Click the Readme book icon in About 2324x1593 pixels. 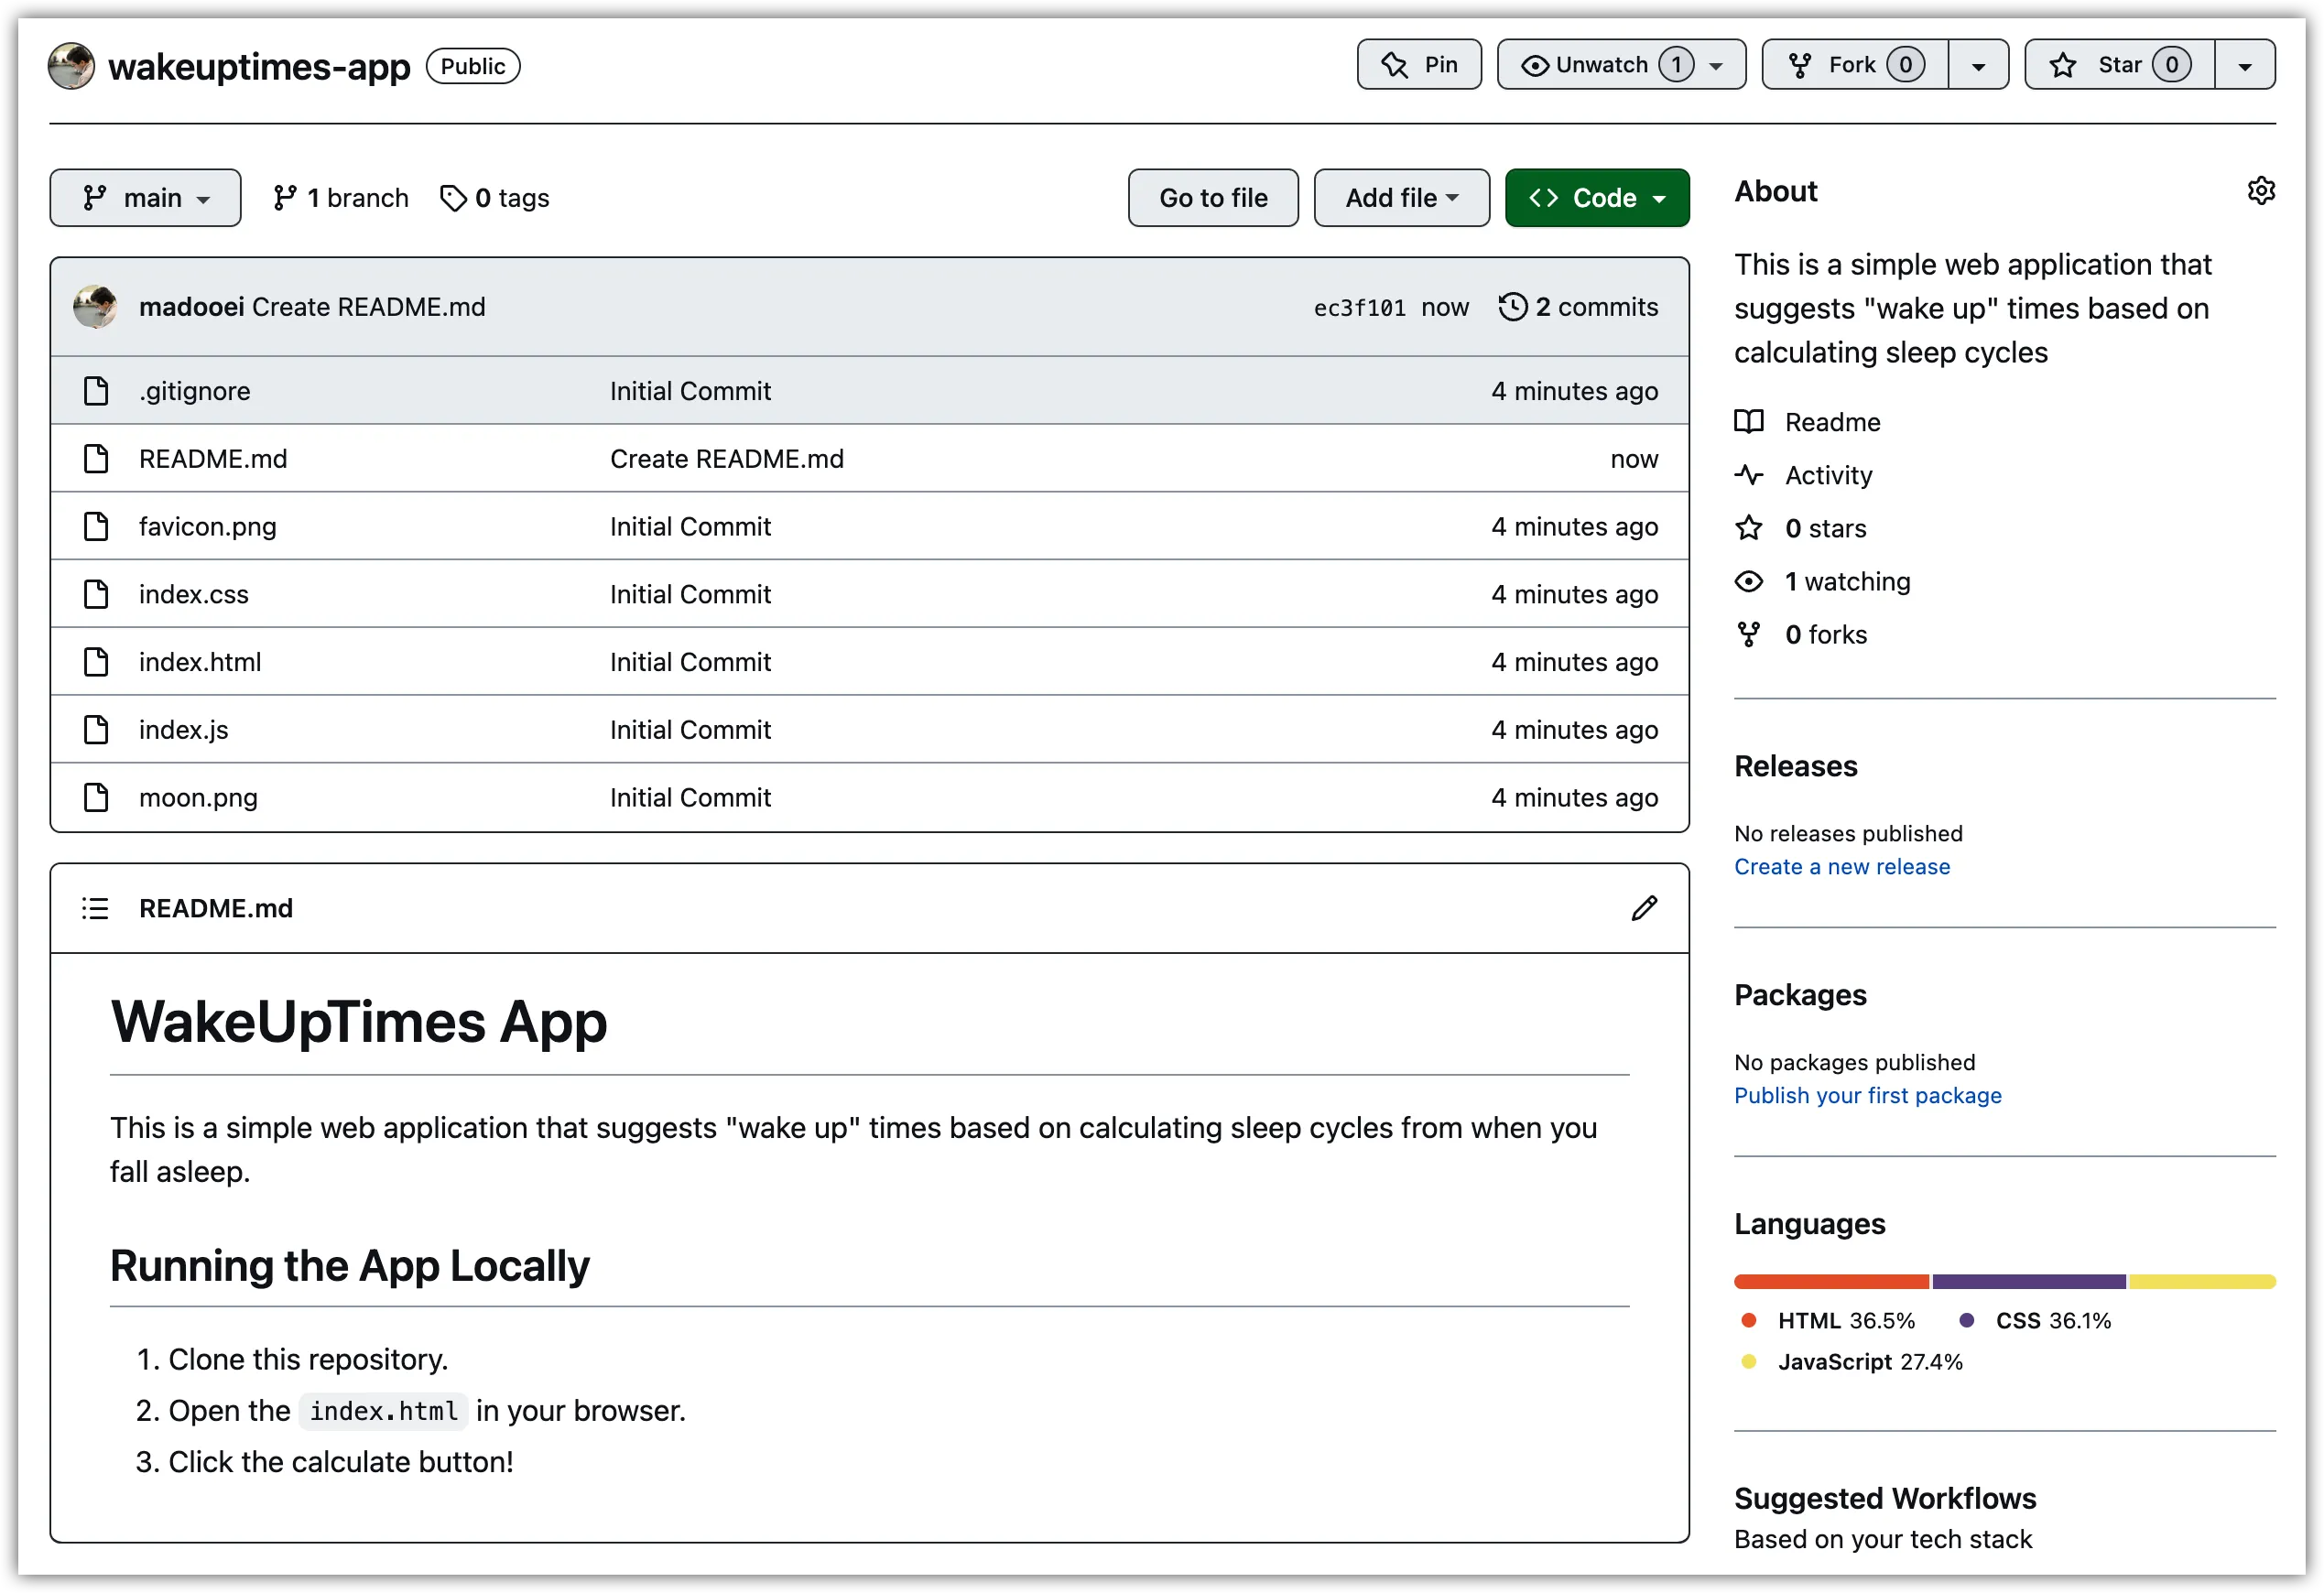coord(1749,422)
